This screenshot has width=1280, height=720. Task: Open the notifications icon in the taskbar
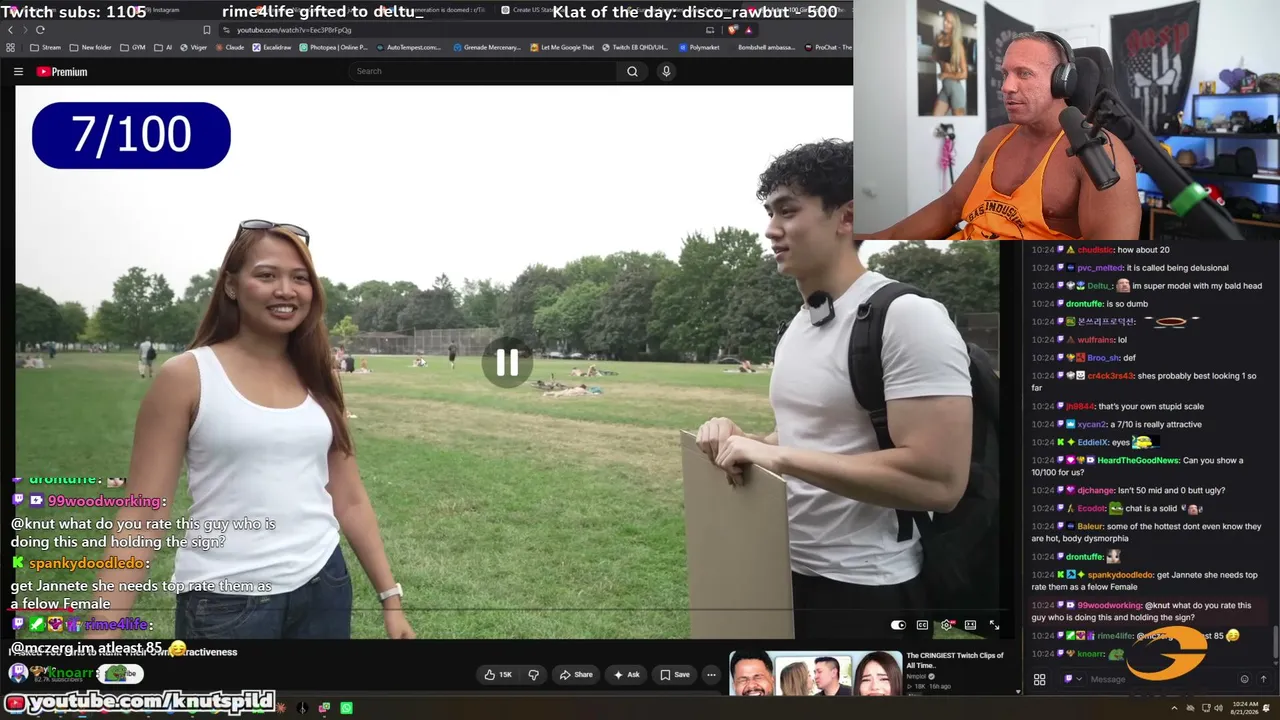click(x=1265, y=708)
